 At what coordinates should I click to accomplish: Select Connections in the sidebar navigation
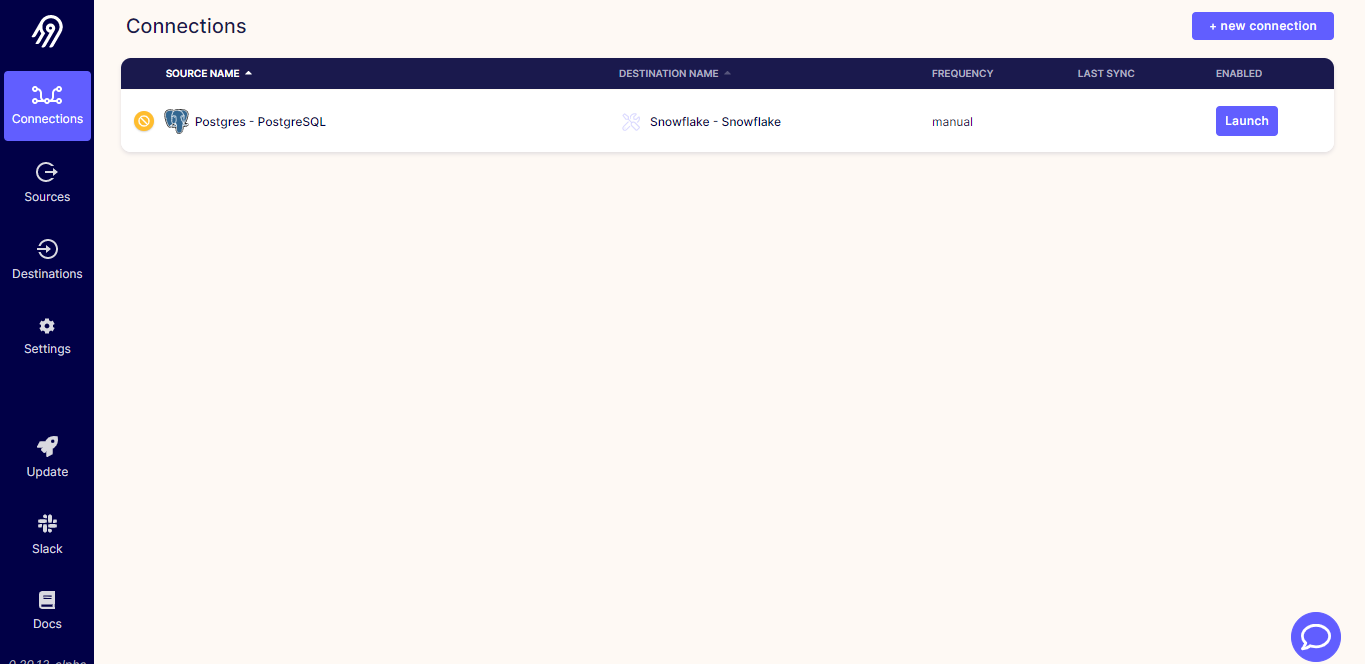(x=46, y=106)
